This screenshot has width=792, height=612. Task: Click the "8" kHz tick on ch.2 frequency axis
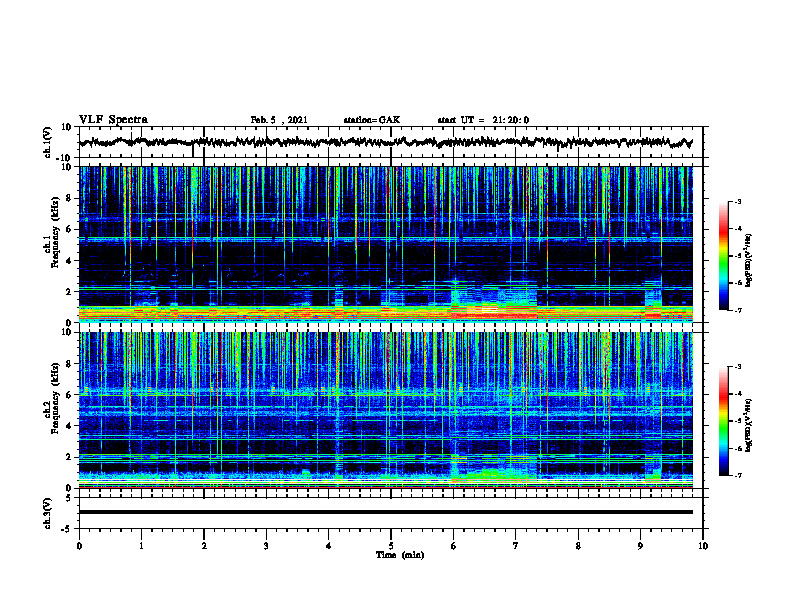(x=70, y=364)
